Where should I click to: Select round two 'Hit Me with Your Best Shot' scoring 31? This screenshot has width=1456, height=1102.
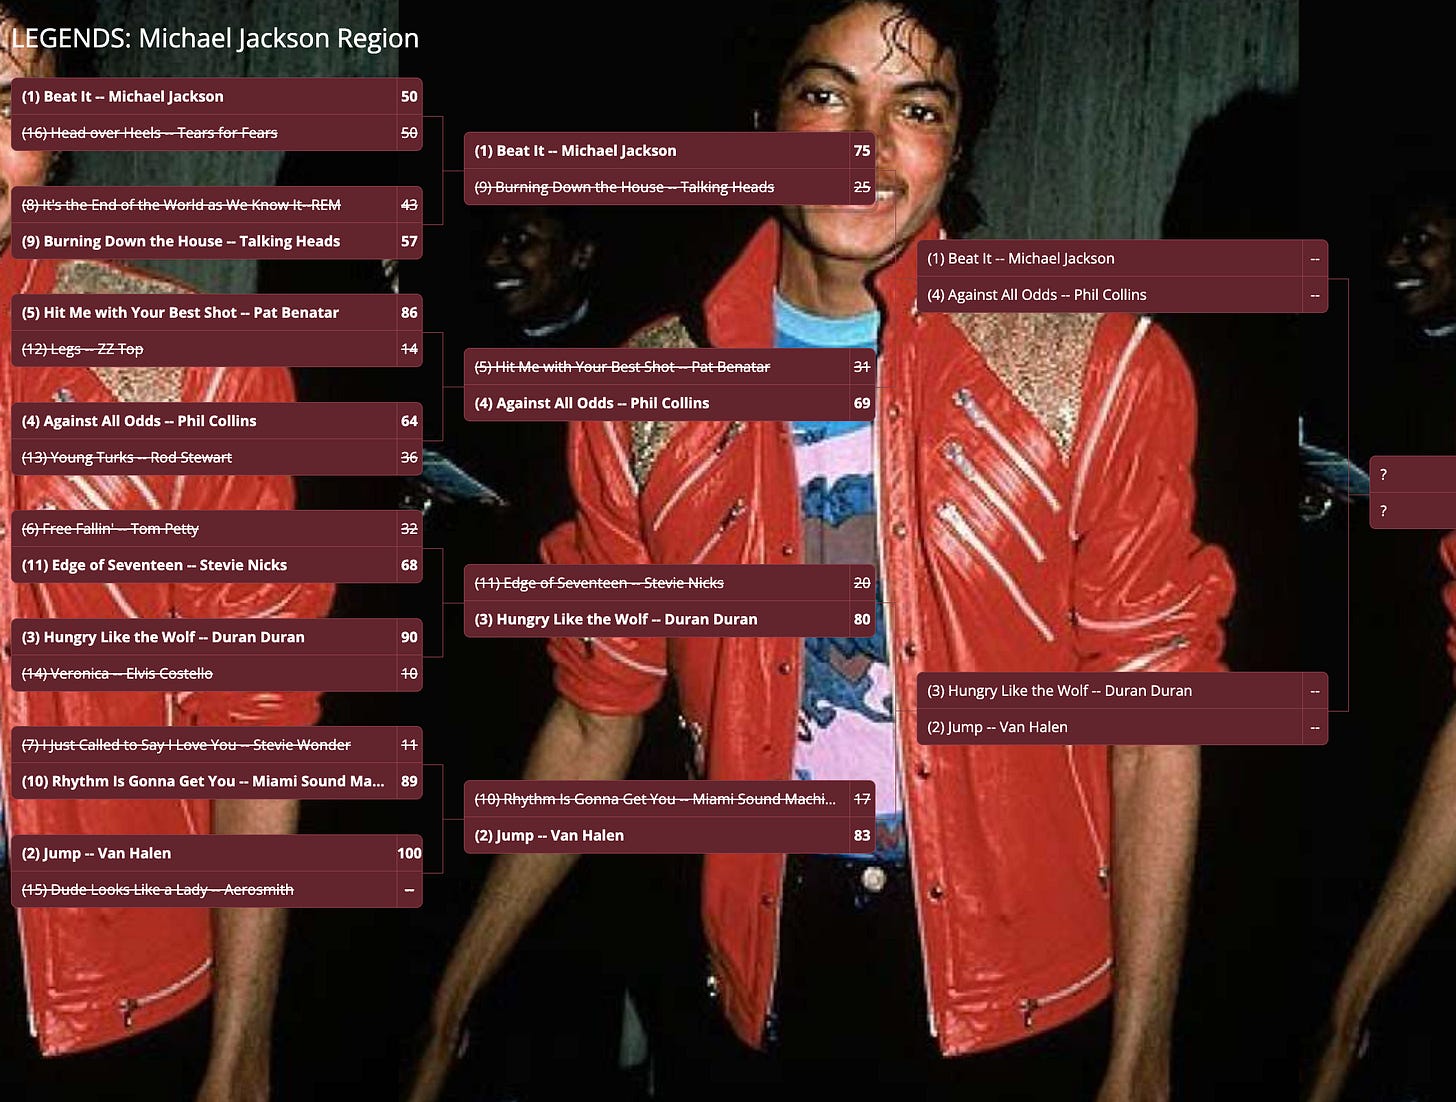[x=670, y=367]
